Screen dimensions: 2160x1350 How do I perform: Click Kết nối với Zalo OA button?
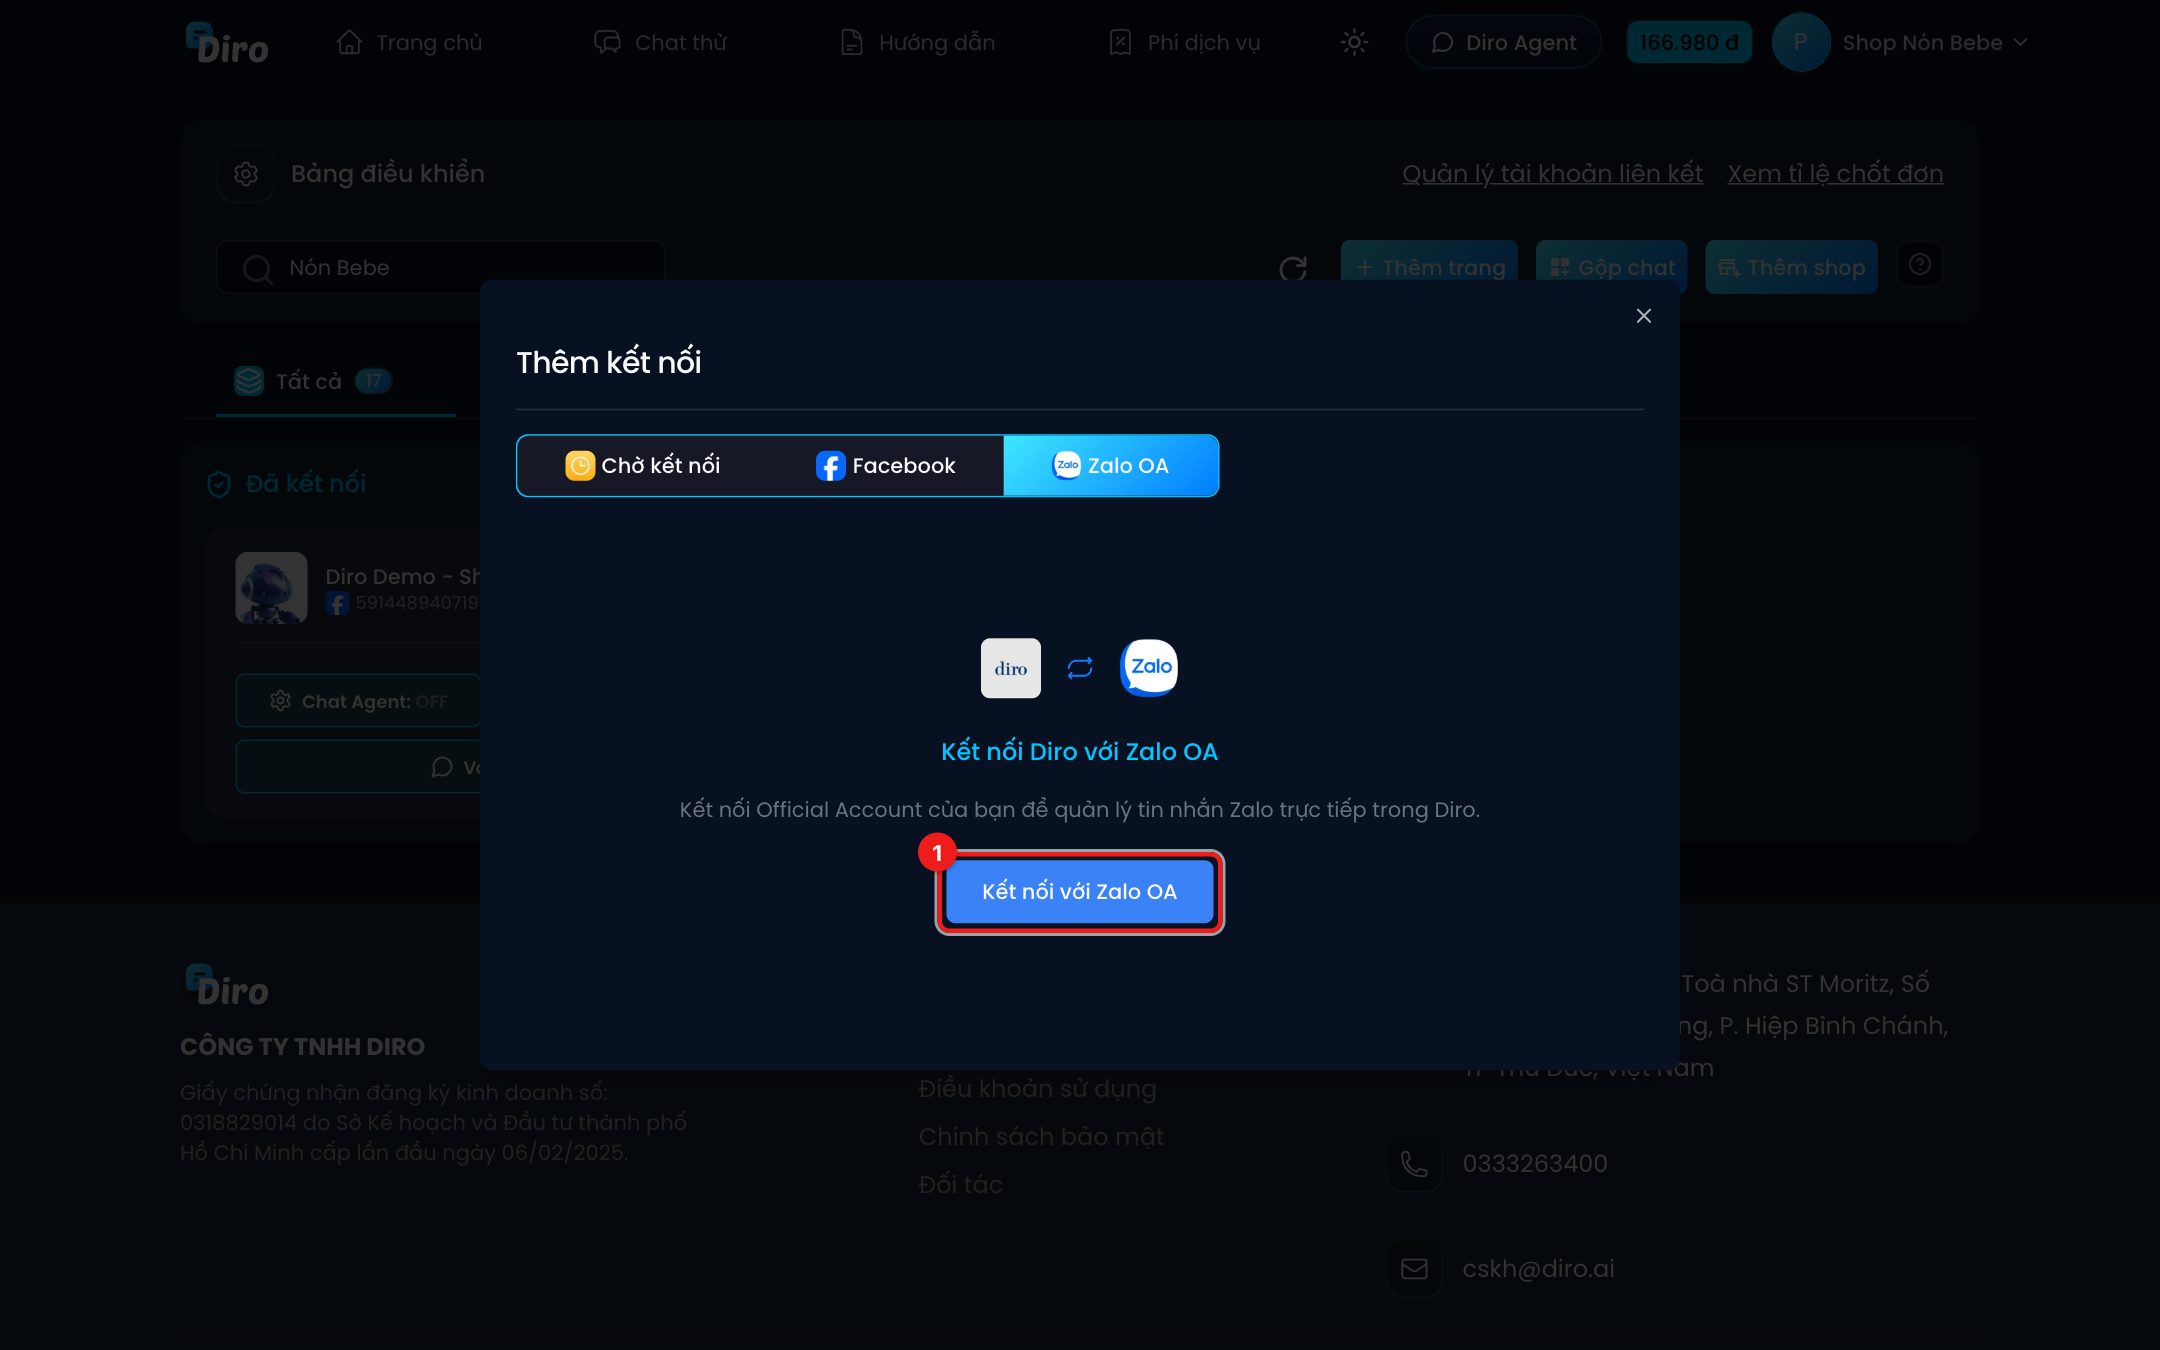[1079, 892]
